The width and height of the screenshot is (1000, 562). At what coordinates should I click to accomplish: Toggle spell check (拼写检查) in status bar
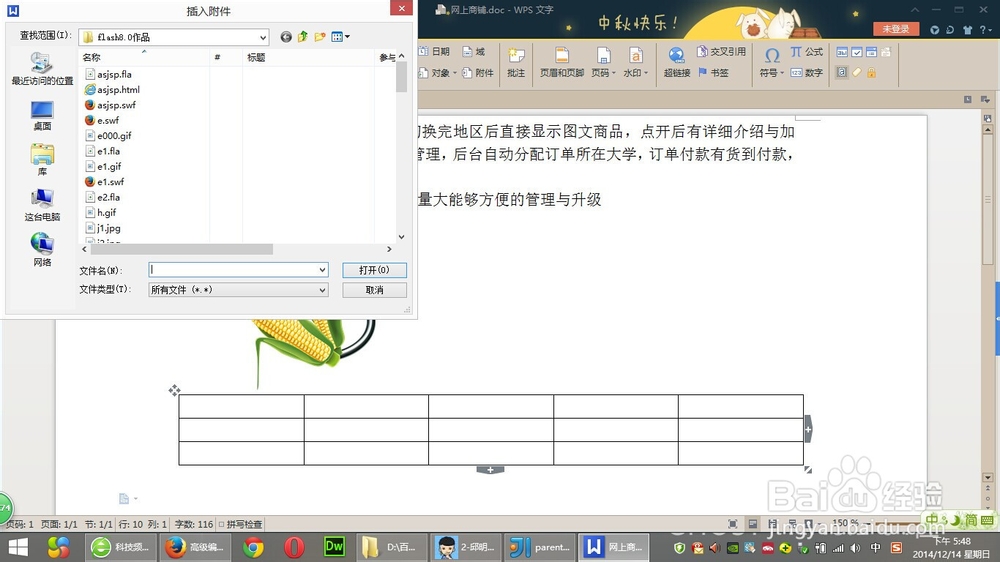[x=240, y=524]
